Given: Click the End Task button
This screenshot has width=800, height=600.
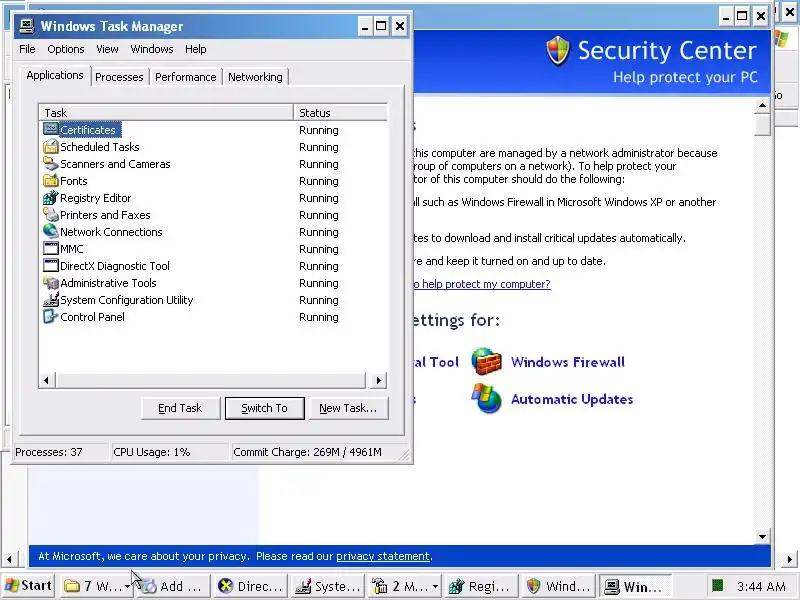Looking at the screenshot, I should [x=180, y=408].
